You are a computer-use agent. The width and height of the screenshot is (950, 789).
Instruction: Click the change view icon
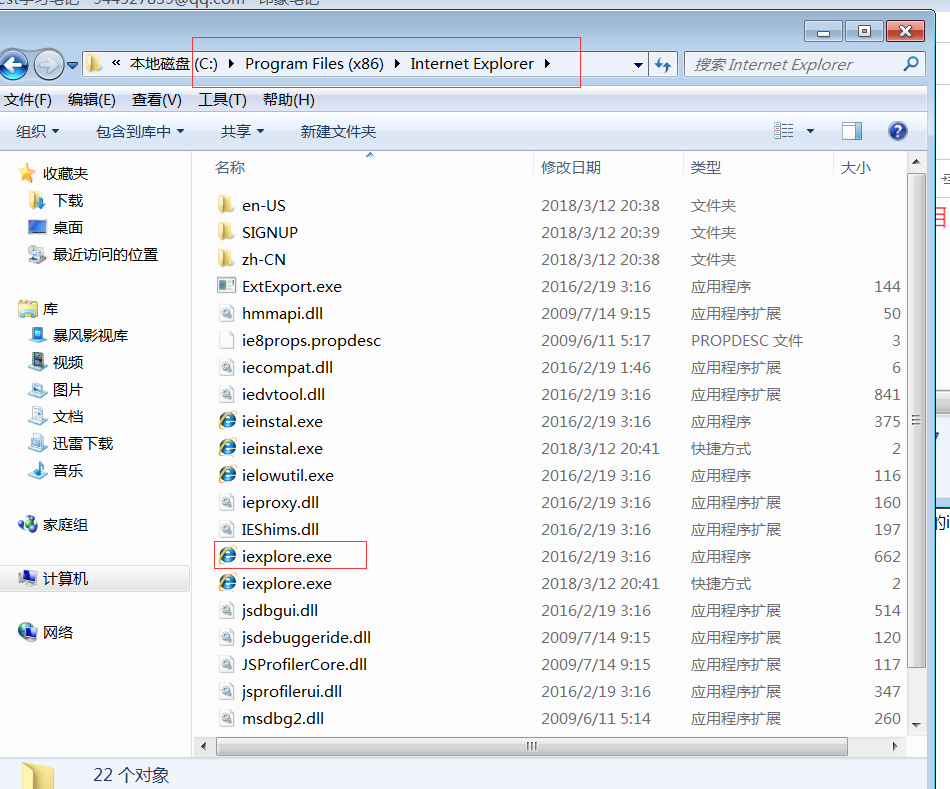pyautogui.click(x=784, y=131)
